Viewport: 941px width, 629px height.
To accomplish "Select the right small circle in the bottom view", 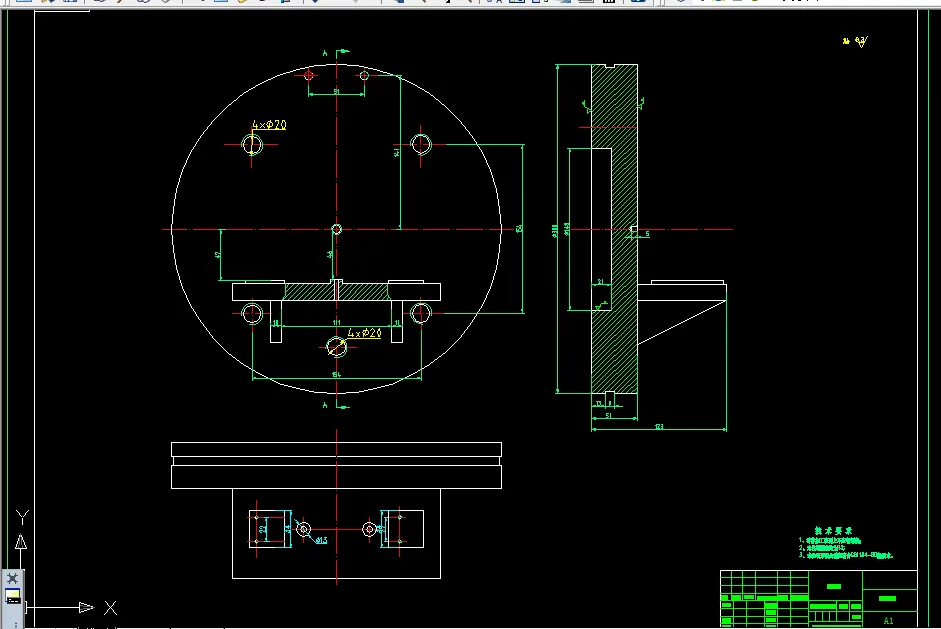I will click(369, 529).
